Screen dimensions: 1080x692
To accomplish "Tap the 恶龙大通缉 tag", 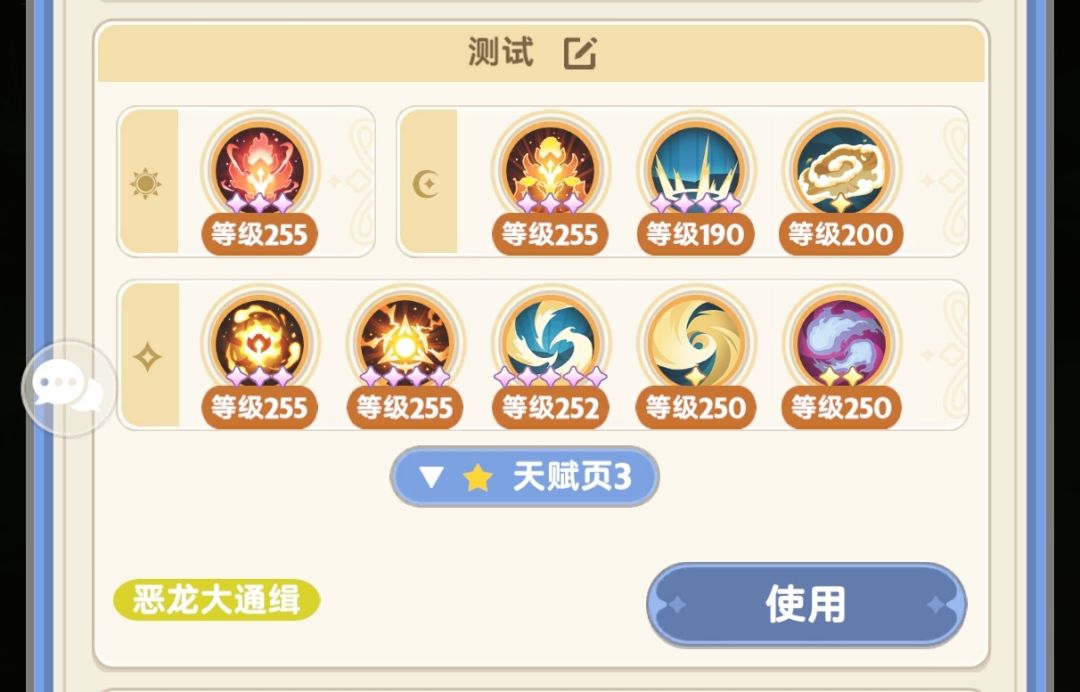I will click(216, 600).
